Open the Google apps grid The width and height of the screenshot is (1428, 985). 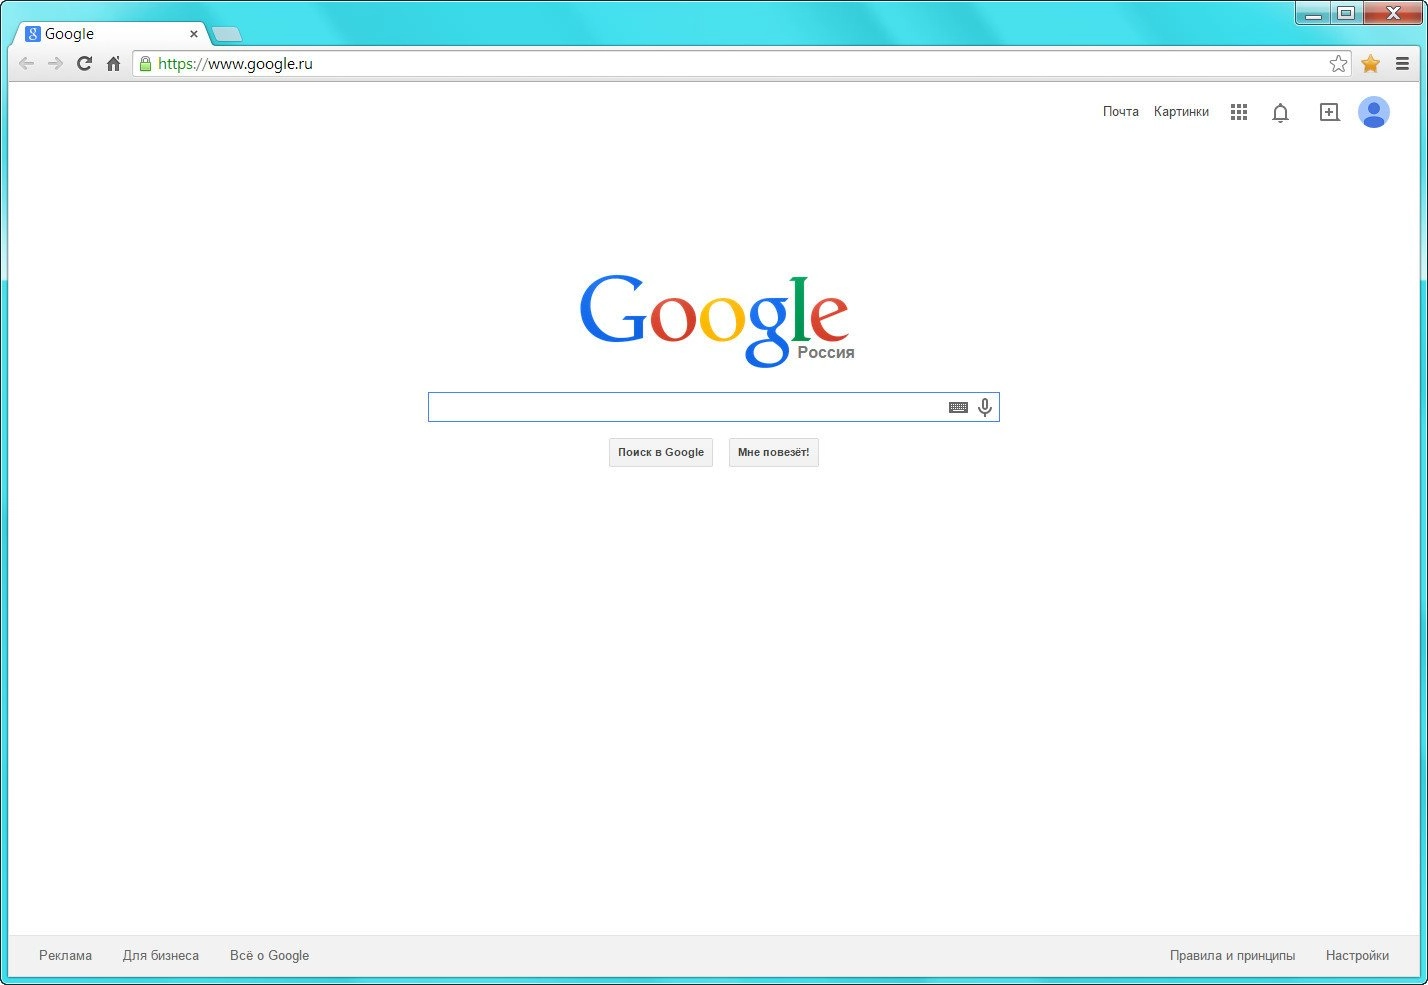[x=1239, y=112]
